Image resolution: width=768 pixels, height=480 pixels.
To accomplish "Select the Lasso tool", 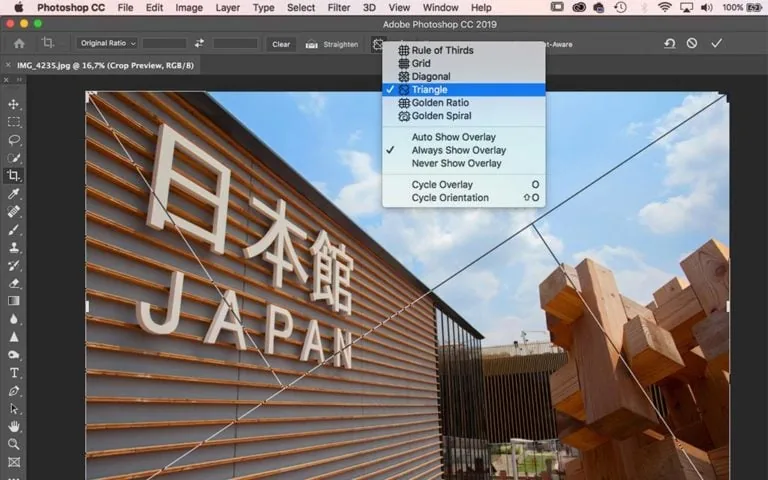I will 14,140.
